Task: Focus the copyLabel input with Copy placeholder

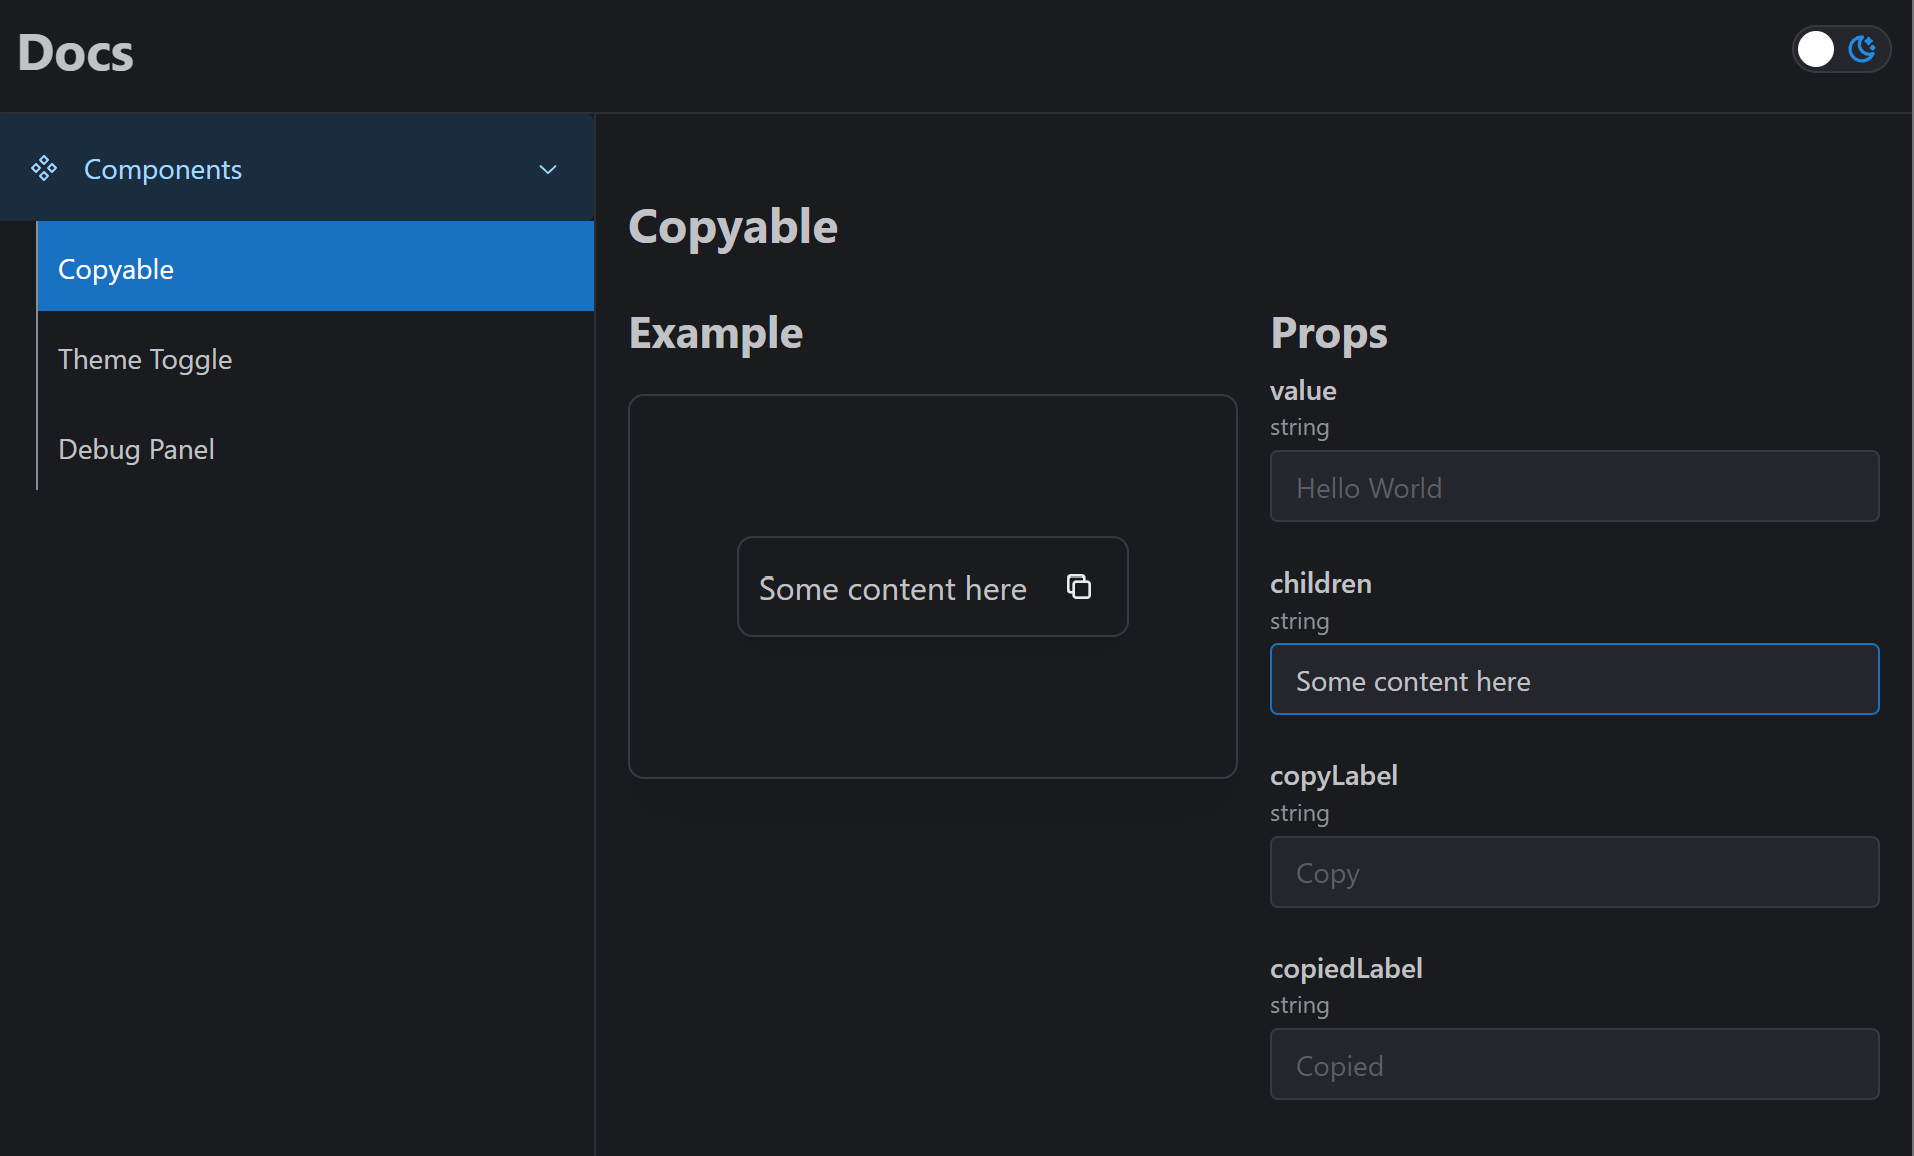Action: [1573, 873]
